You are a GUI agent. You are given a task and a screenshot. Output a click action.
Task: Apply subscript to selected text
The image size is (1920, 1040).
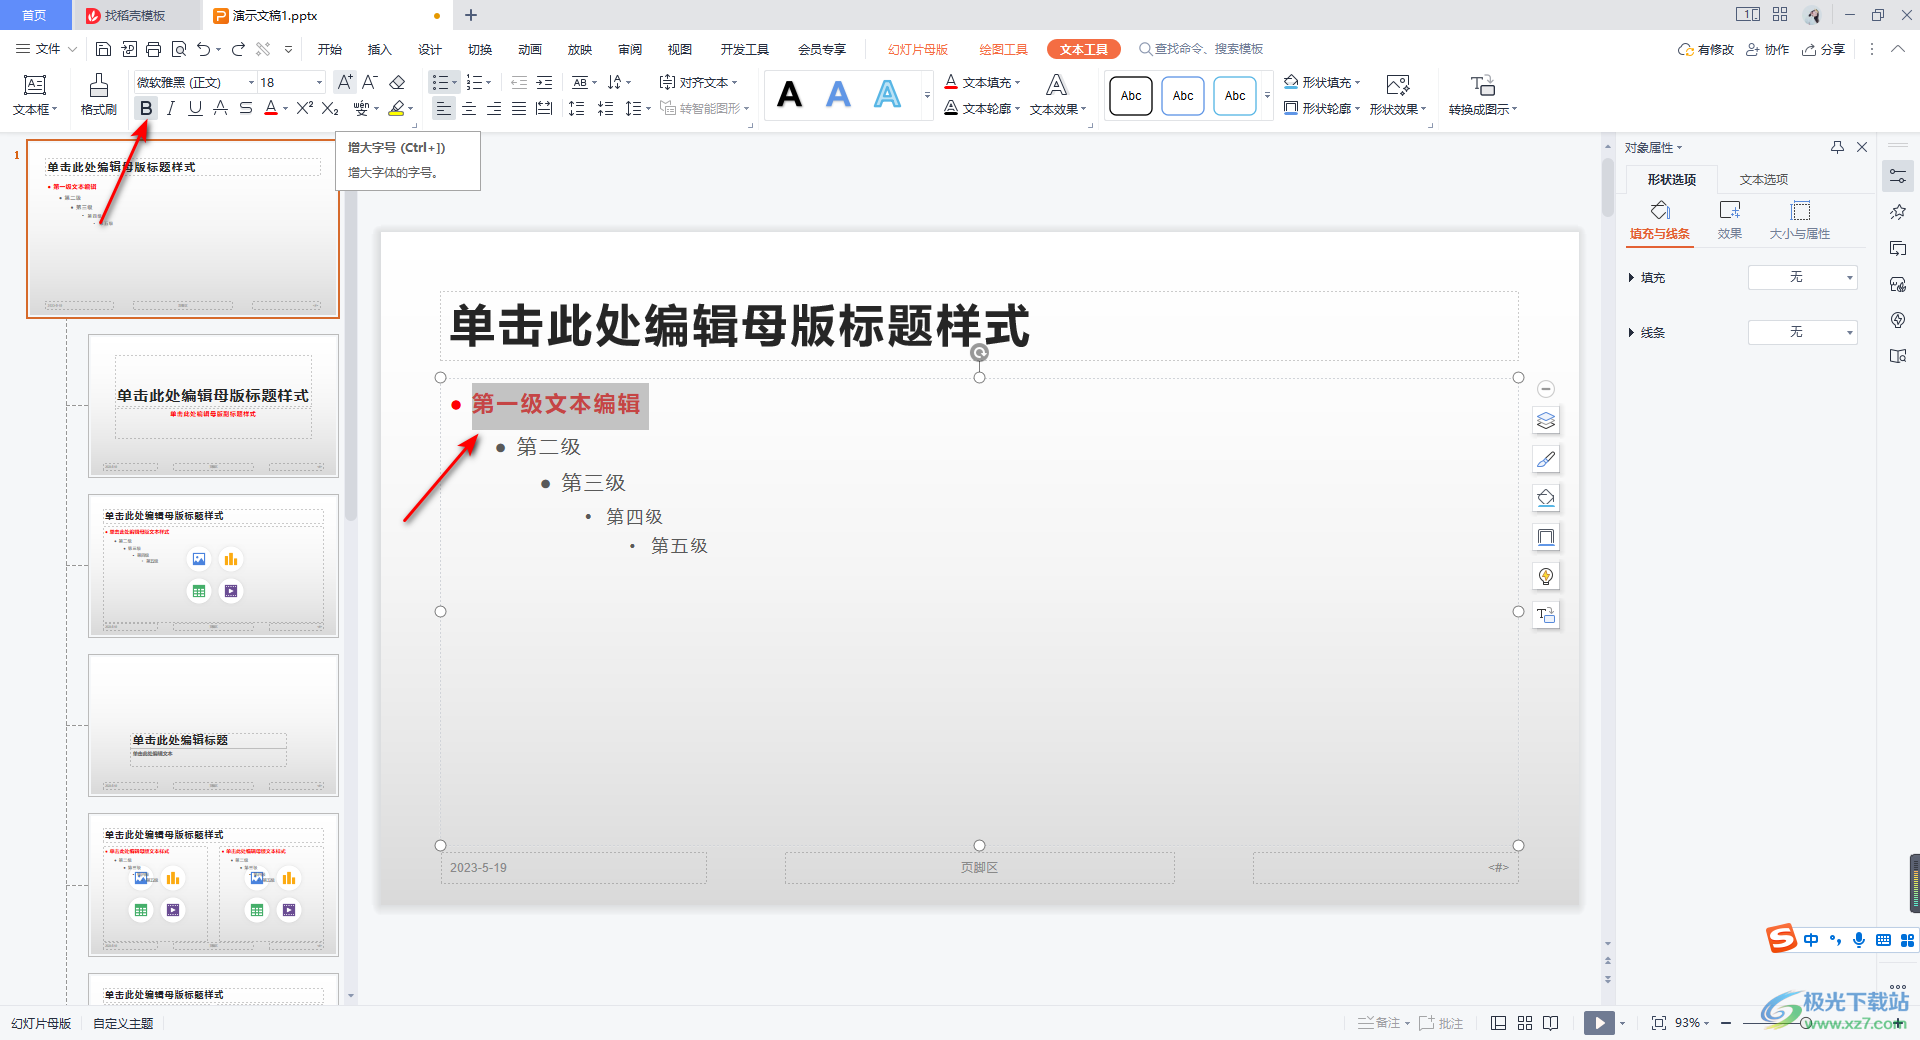pos(330,108)
